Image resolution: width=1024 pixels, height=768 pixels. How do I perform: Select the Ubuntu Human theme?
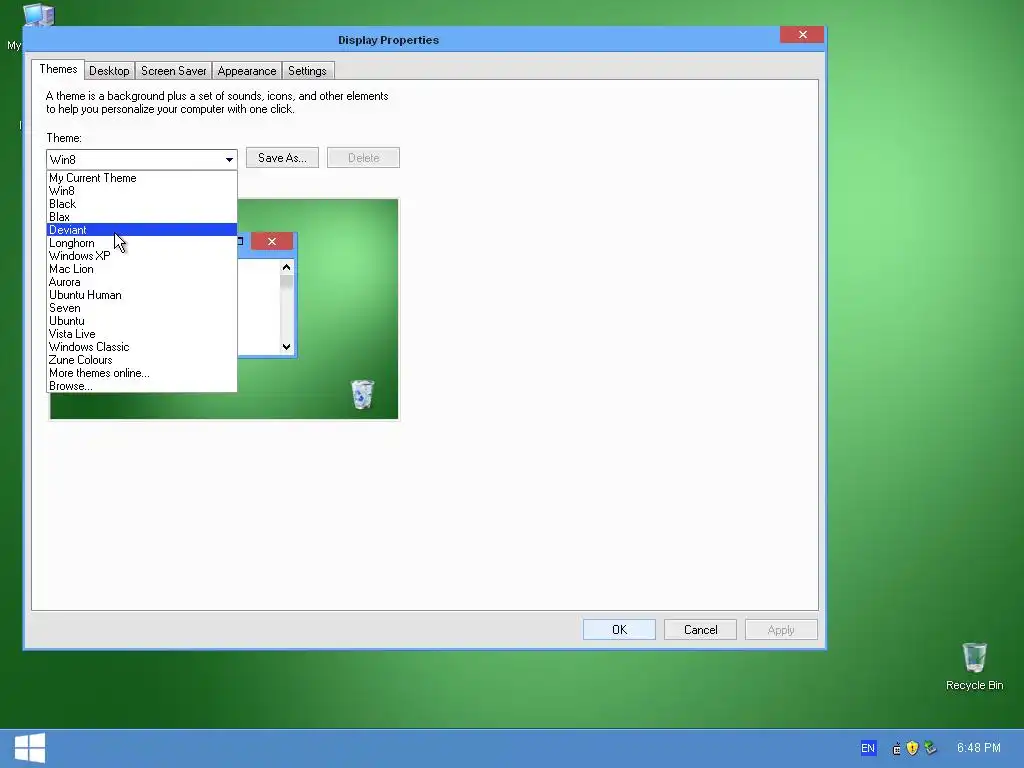[142, 295]
